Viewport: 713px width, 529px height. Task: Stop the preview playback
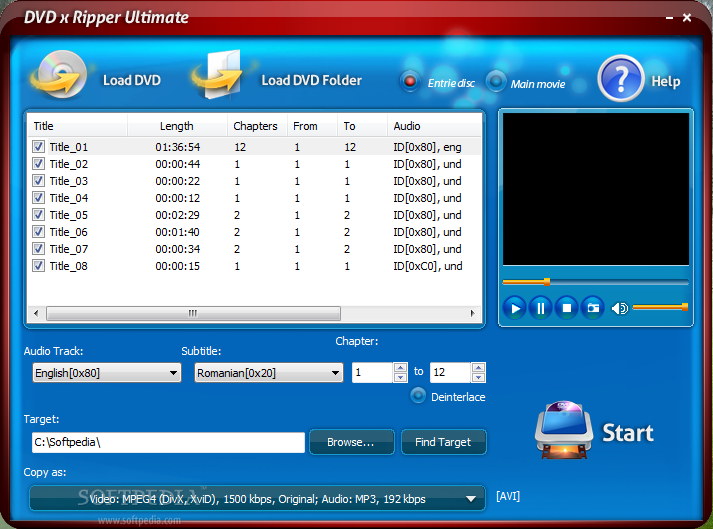coord(567,308)
